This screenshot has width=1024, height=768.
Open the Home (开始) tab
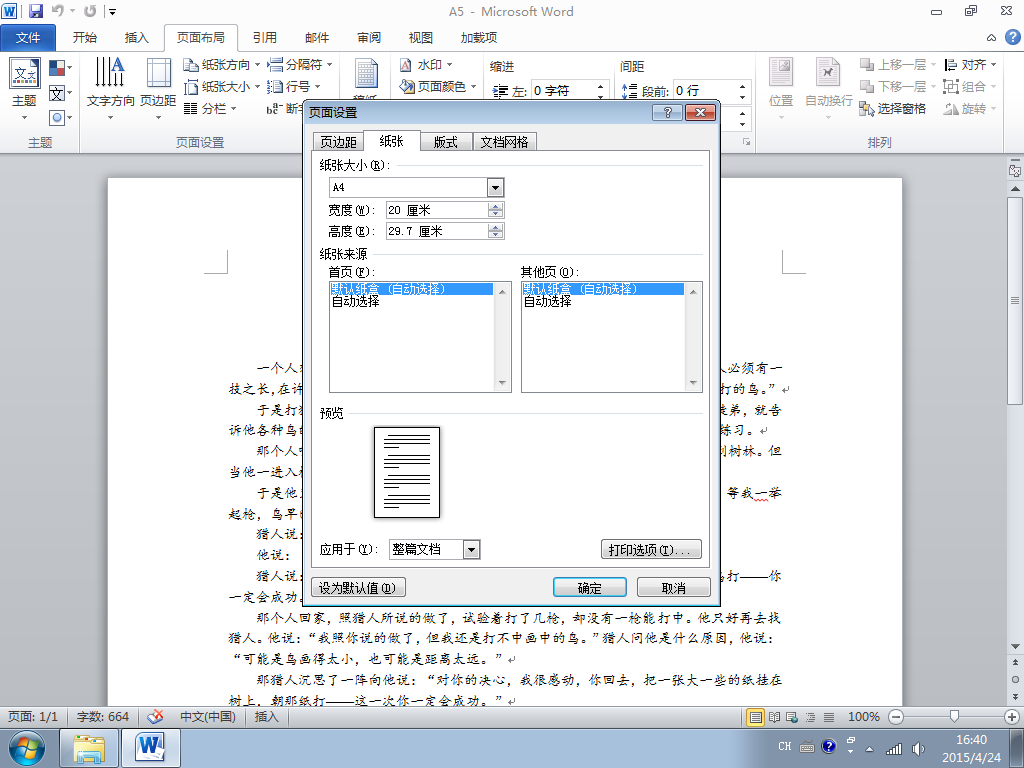(x=85, y=38)
